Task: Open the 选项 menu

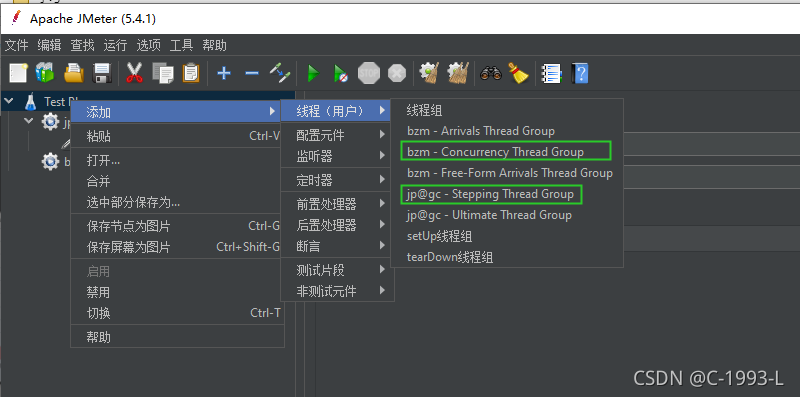Action: (x=148, y=45)
